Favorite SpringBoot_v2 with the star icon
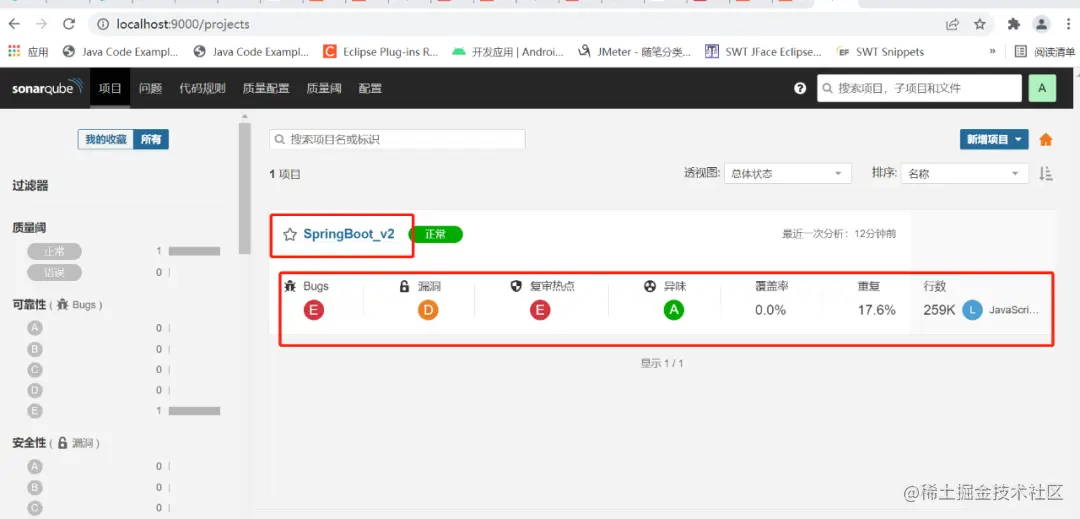Image resolution: width=1080 pixels, height=519 pixels. pyautogui.click(x=290, y=235)
